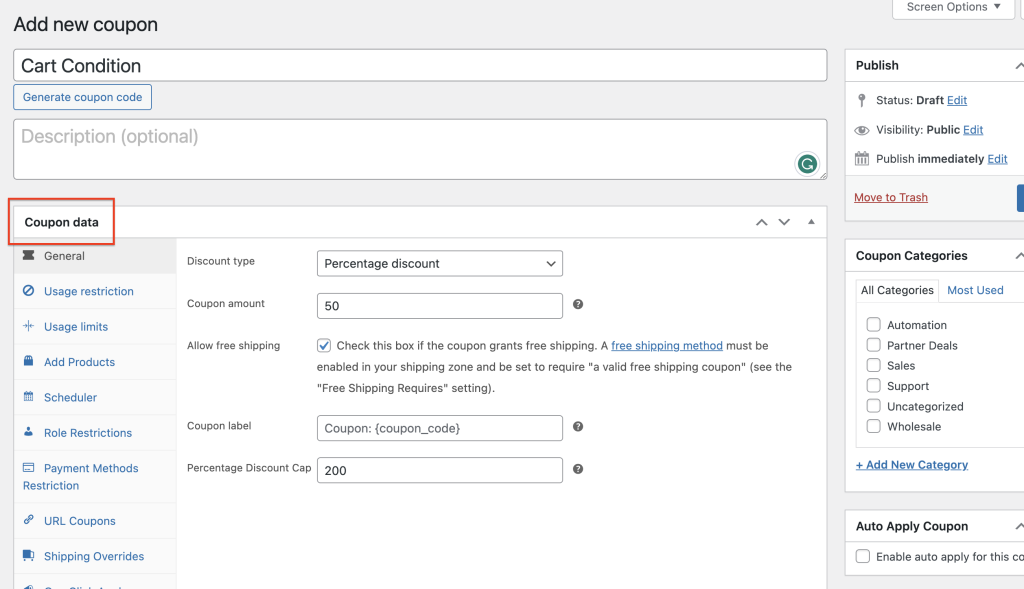Click the Visibility eye icon in Publish
This screenshot has height=589, width=1024.
coord(862,130)
